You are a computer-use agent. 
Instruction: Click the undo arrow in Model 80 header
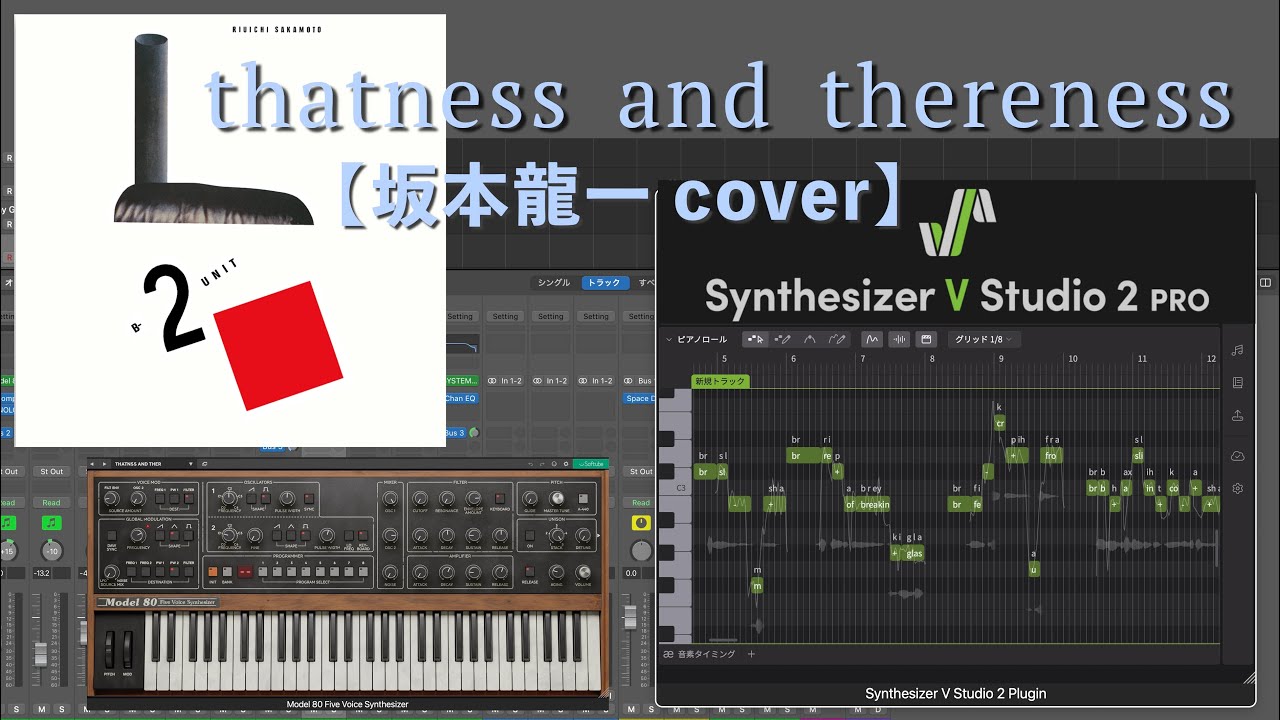pos(531,463)
